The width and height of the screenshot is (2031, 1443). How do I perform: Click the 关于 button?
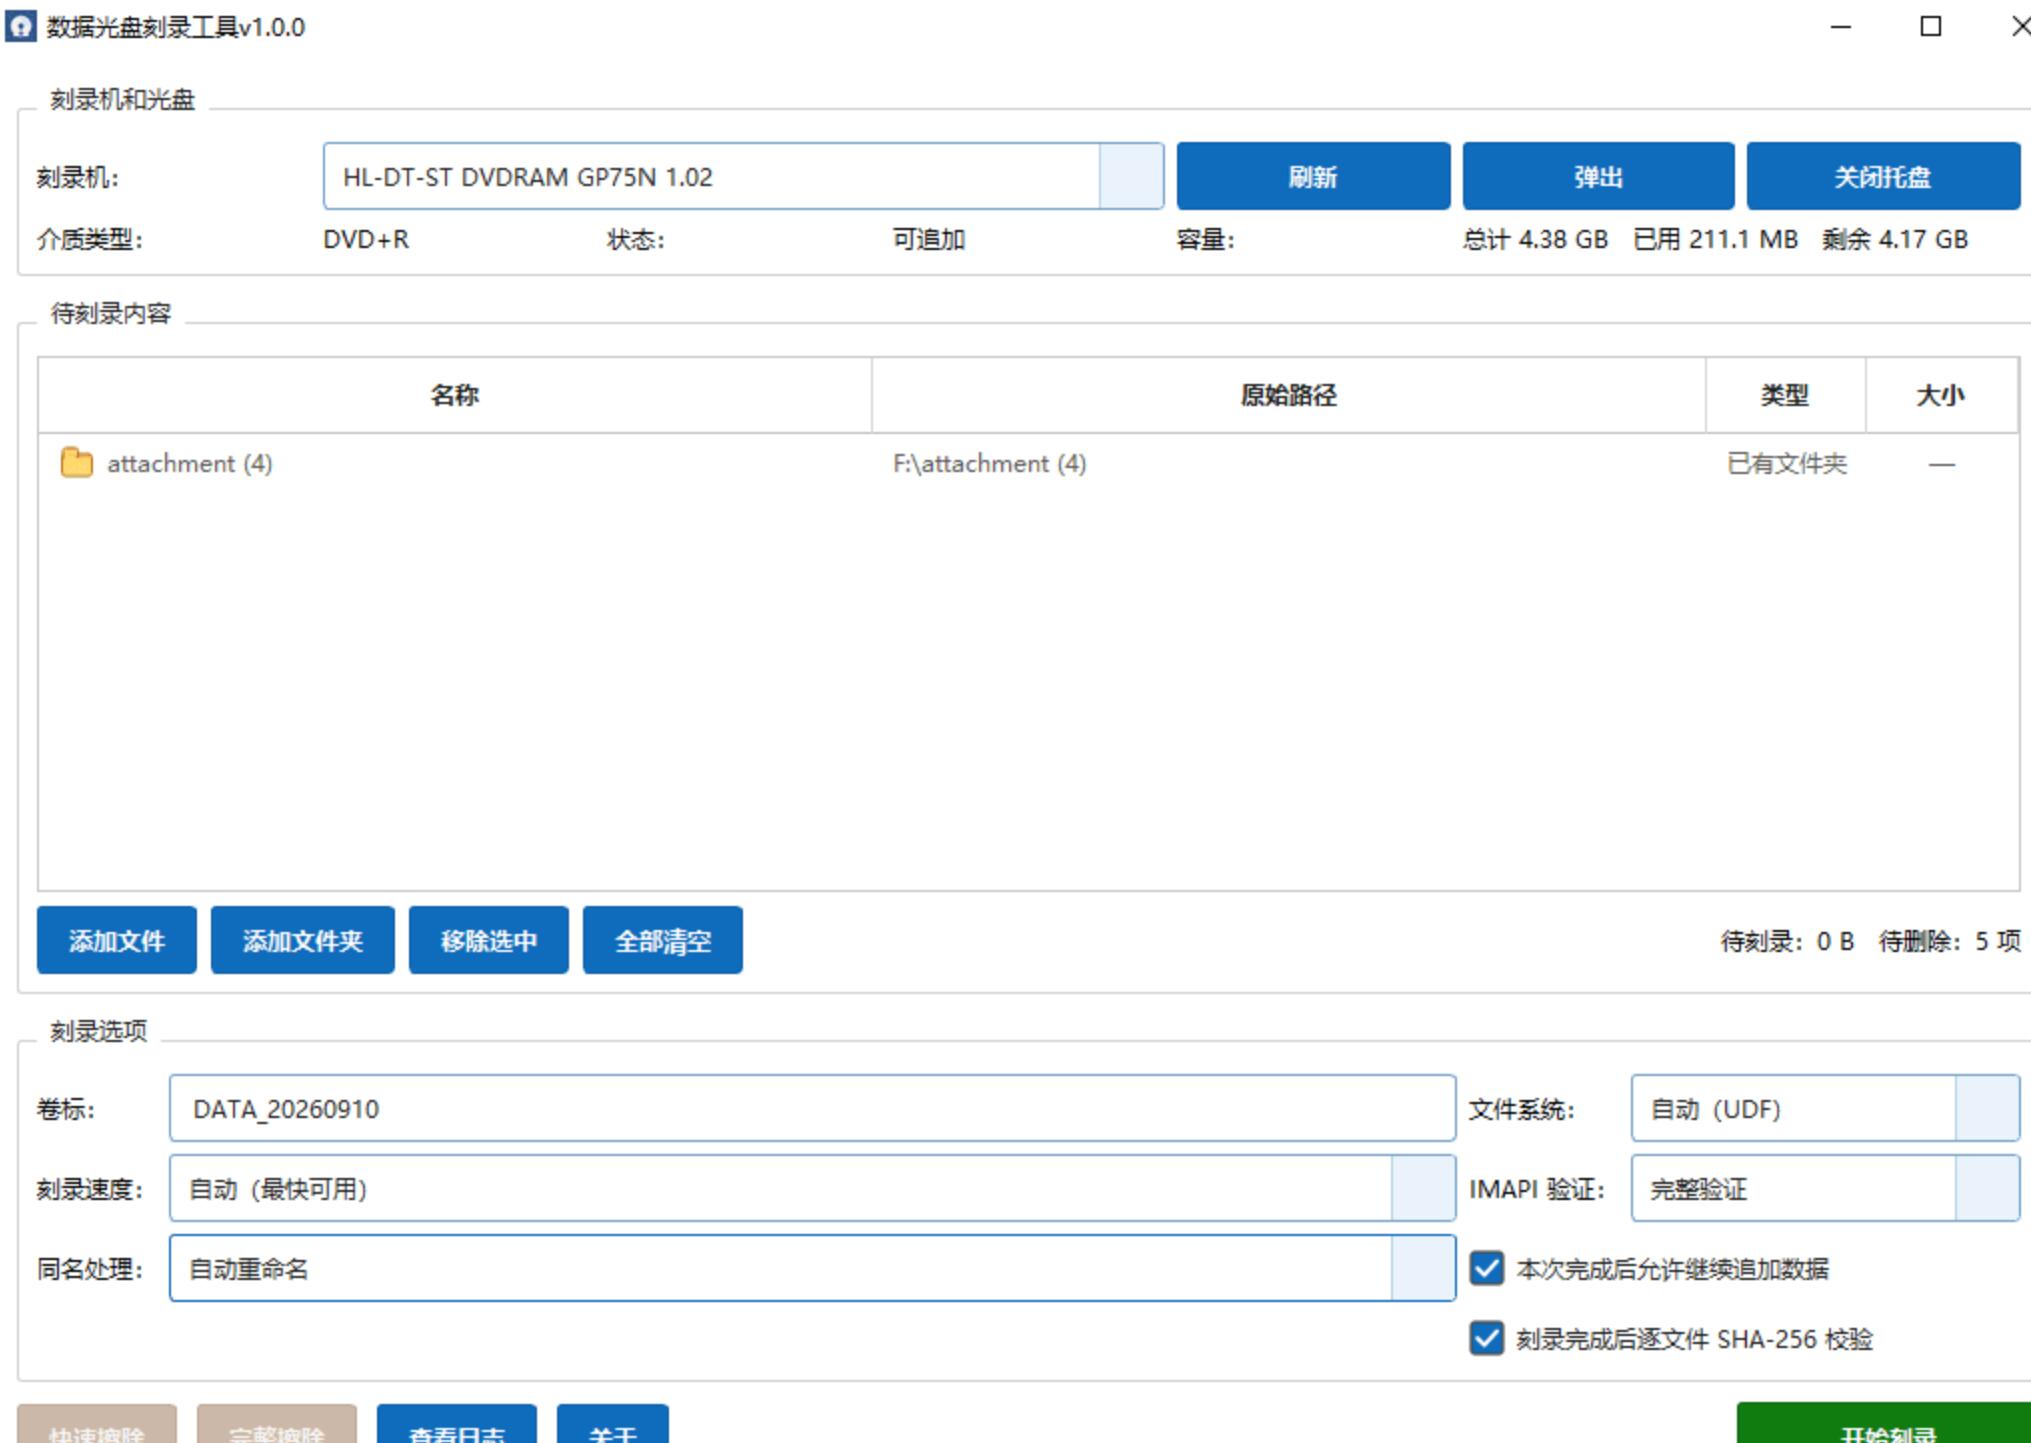pos(612,1424)
